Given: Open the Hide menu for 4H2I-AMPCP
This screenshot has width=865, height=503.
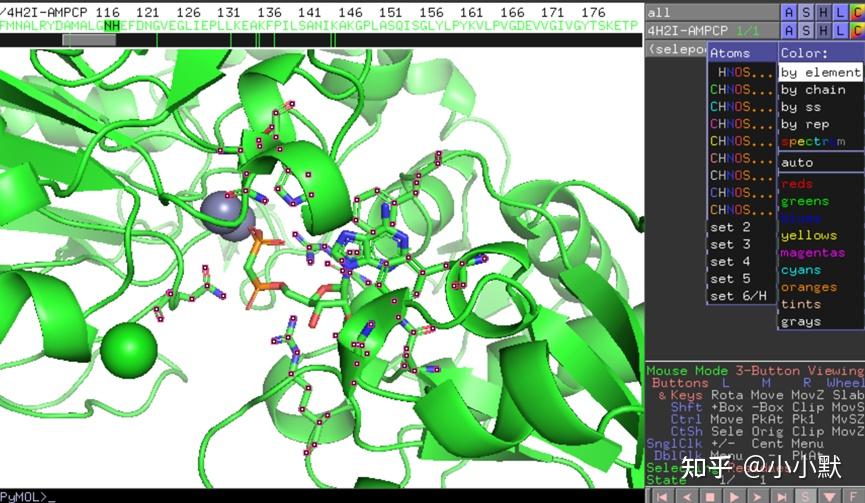Looking at the screenshot, I should click(823, 30).
